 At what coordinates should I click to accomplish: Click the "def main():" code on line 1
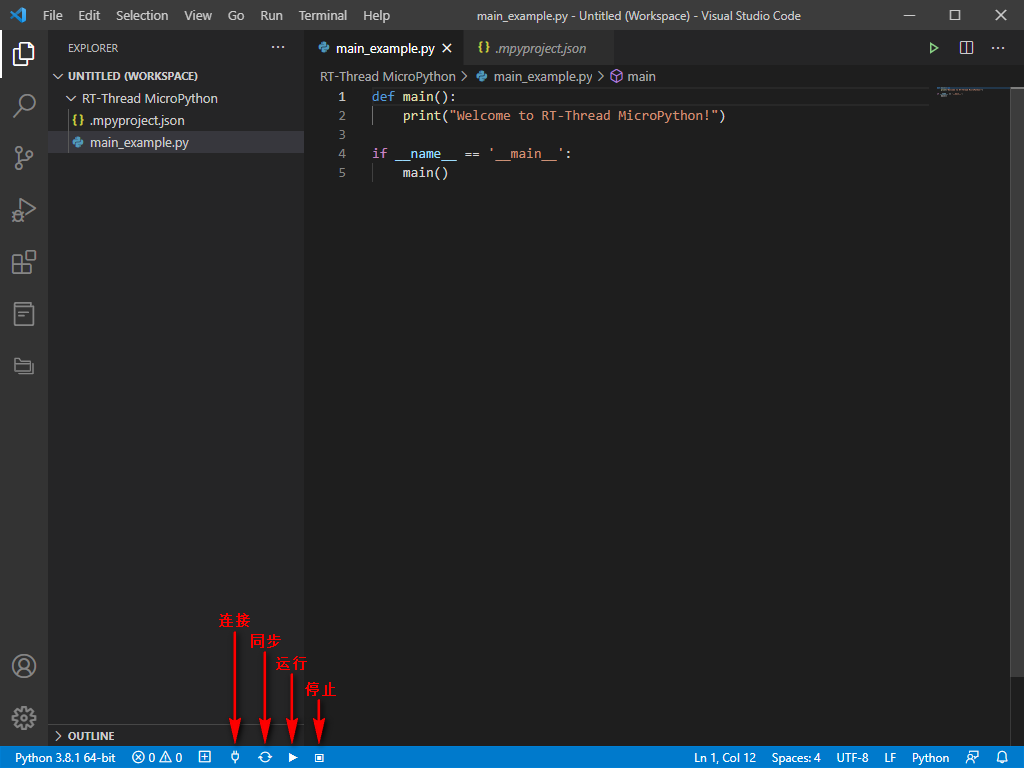click(413, 97)
